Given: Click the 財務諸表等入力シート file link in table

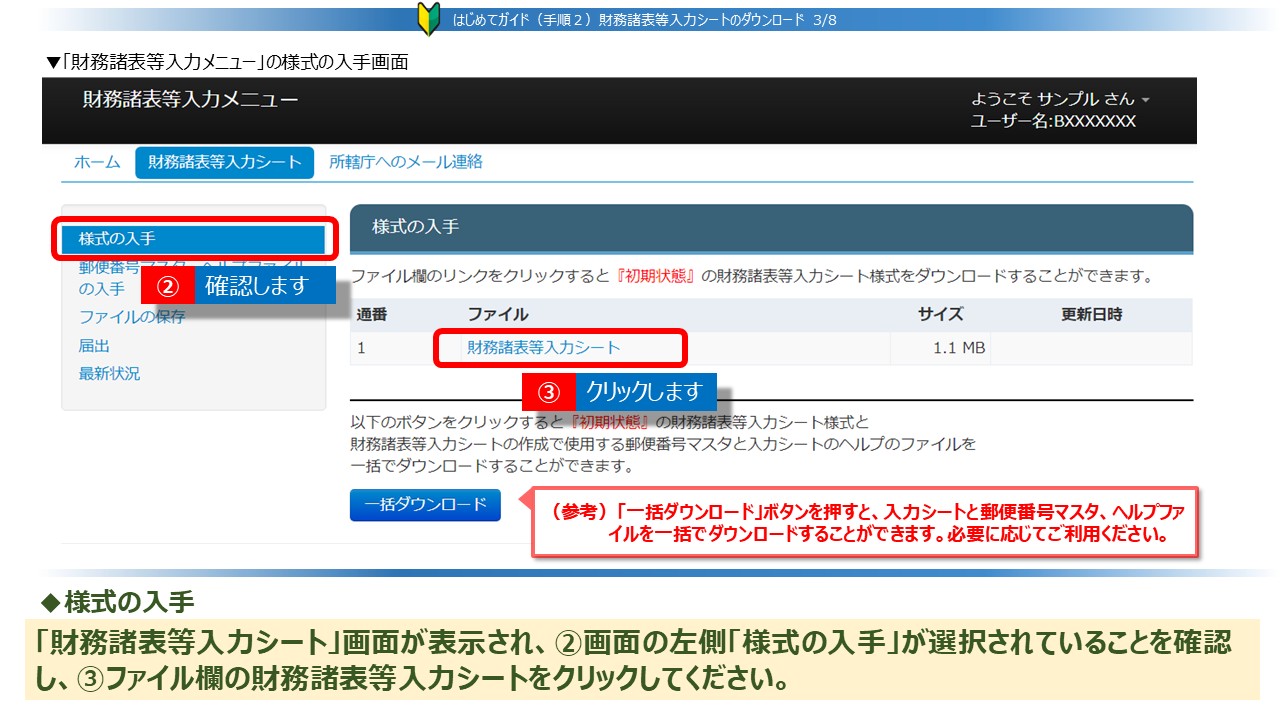Looking at the screenshot, I should click(543, 348).
